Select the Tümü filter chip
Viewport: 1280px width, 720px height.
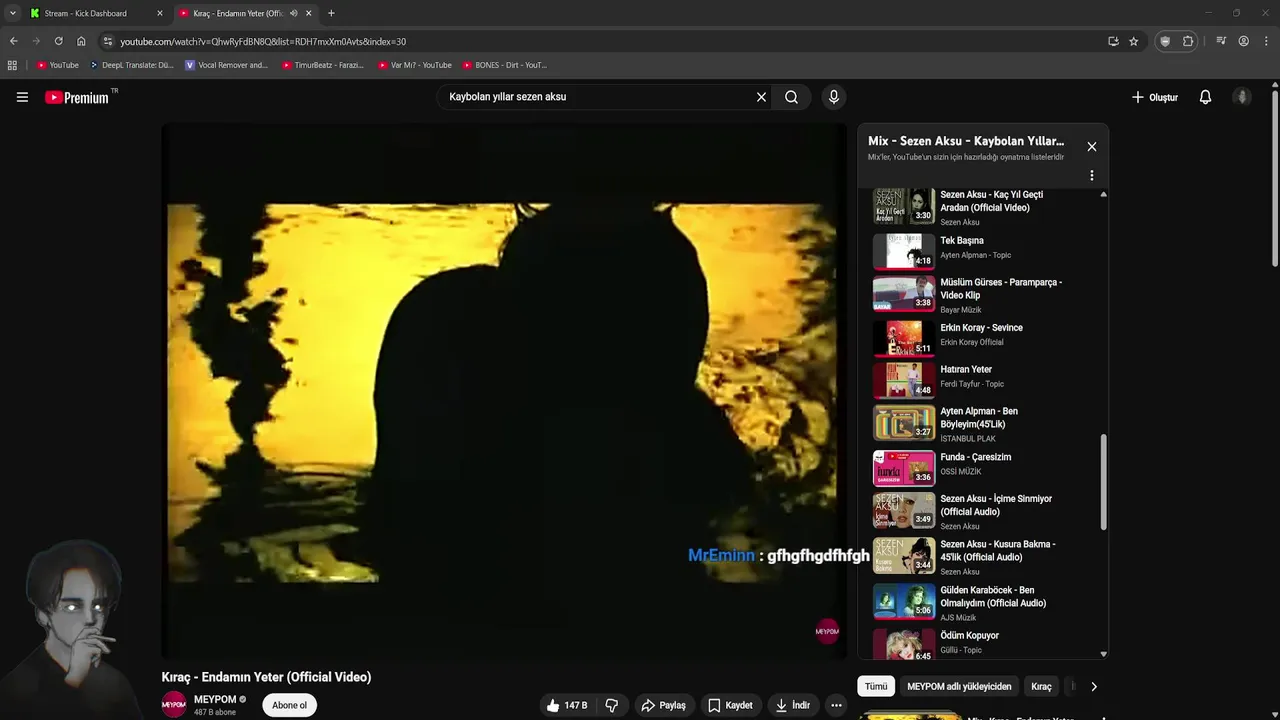[x=876, y=686]
